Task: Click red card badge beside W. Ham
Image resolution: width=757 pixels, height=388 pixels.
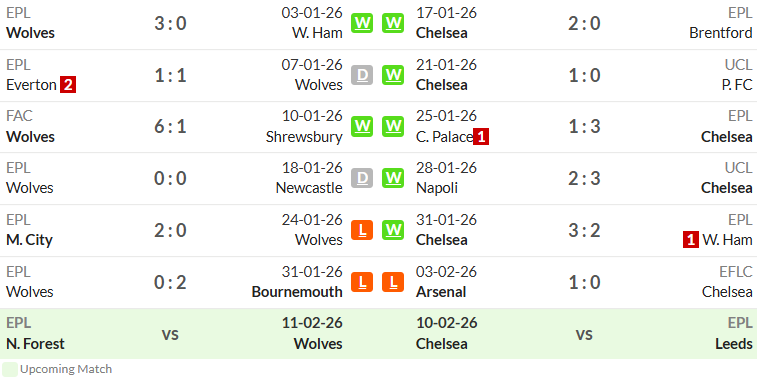Action: [691, 240]
